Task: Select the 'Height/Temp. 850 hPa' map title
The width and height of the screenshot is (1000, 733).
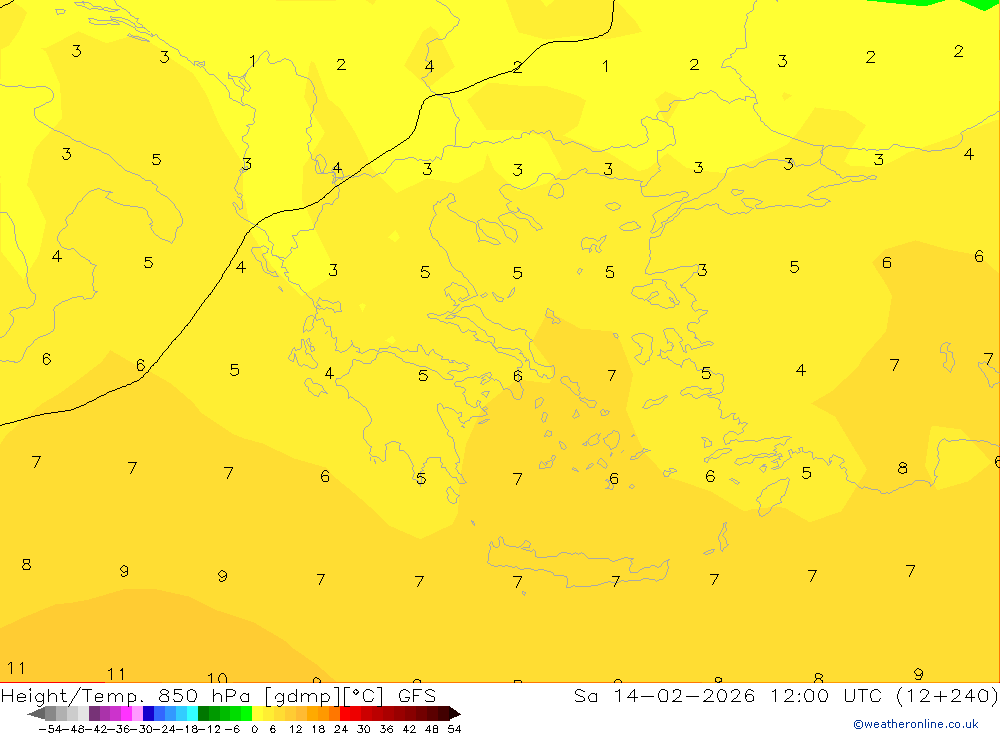Action: click(x=126, y=696)
